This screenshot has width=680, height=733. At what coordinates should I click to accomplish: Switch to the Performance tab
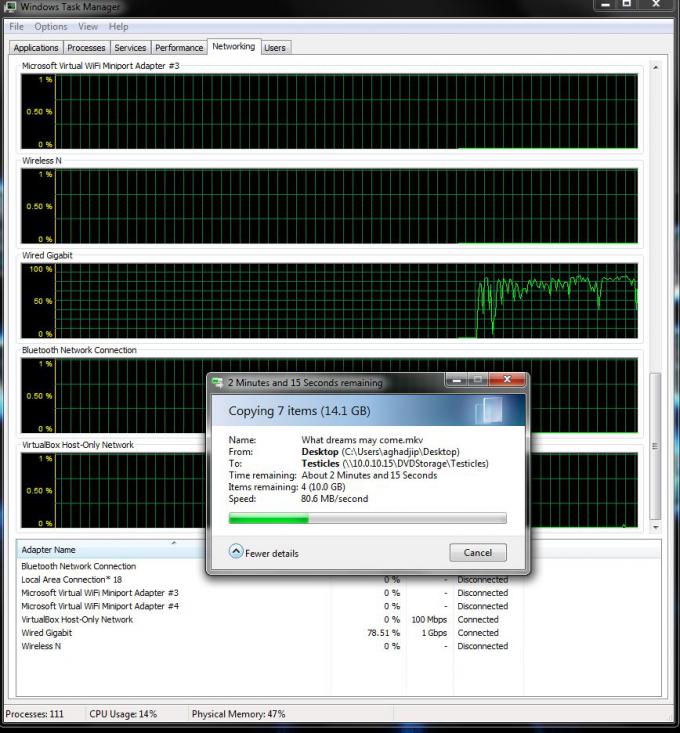tap(179, 48)
